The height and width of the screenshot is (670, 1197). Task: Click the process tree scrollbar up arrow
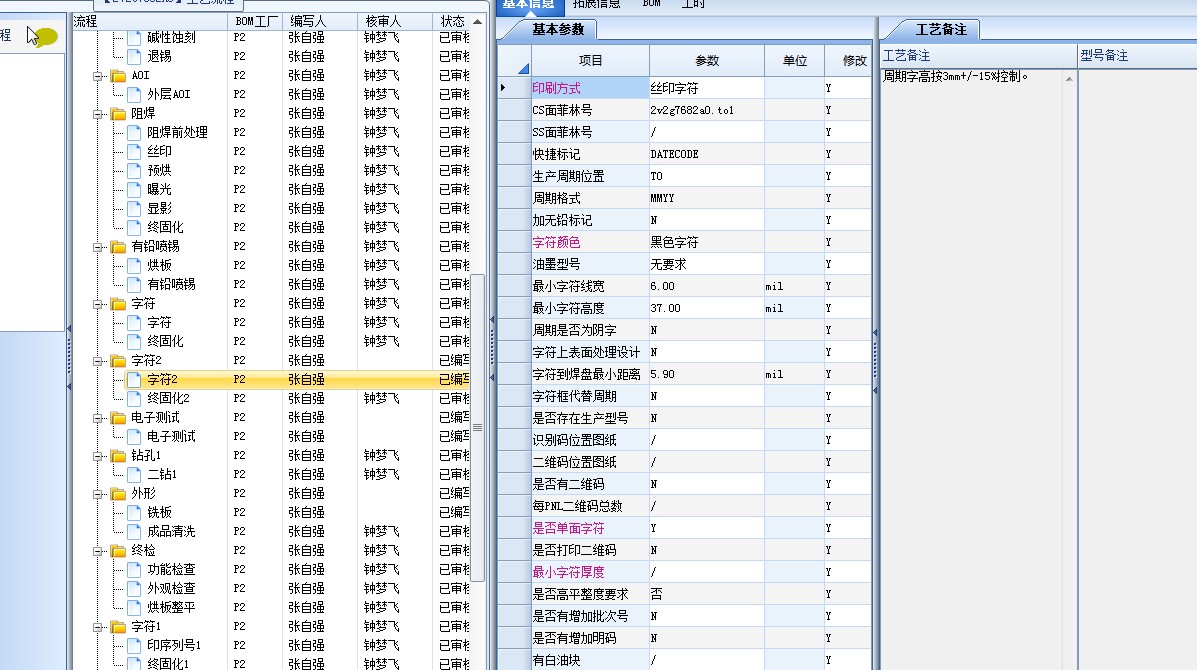click(x=478, y=21)
